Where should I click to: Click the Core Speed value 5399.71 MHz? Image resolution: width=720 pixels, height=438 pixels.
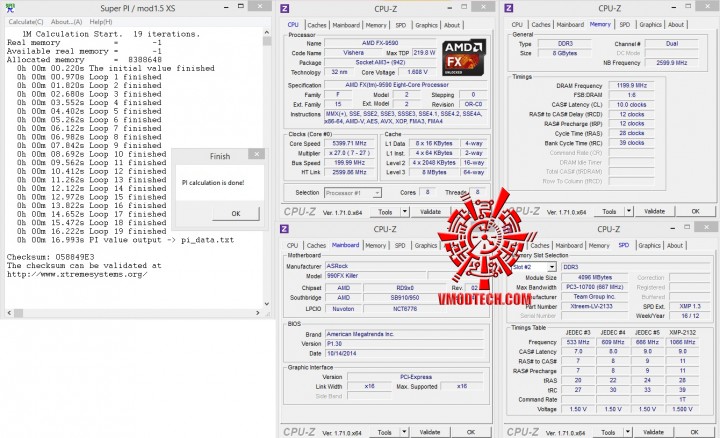(x=349, y=144)
